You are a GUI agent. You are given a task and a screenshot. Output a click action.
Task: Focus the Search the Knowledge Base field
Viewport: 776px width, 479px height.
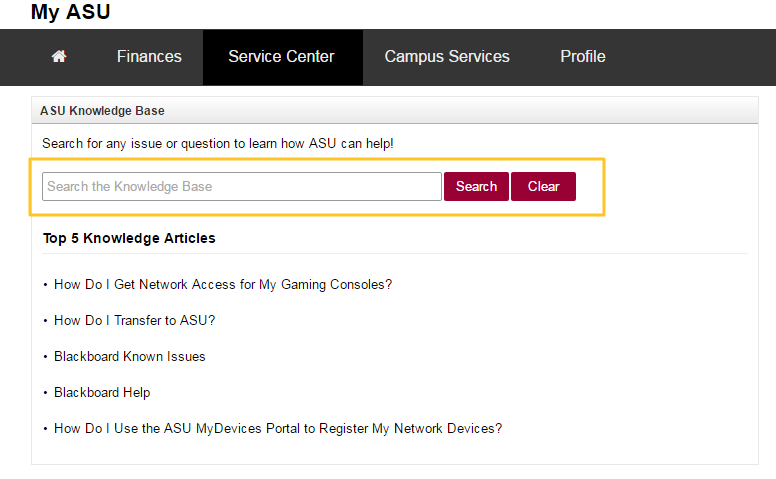241,186
